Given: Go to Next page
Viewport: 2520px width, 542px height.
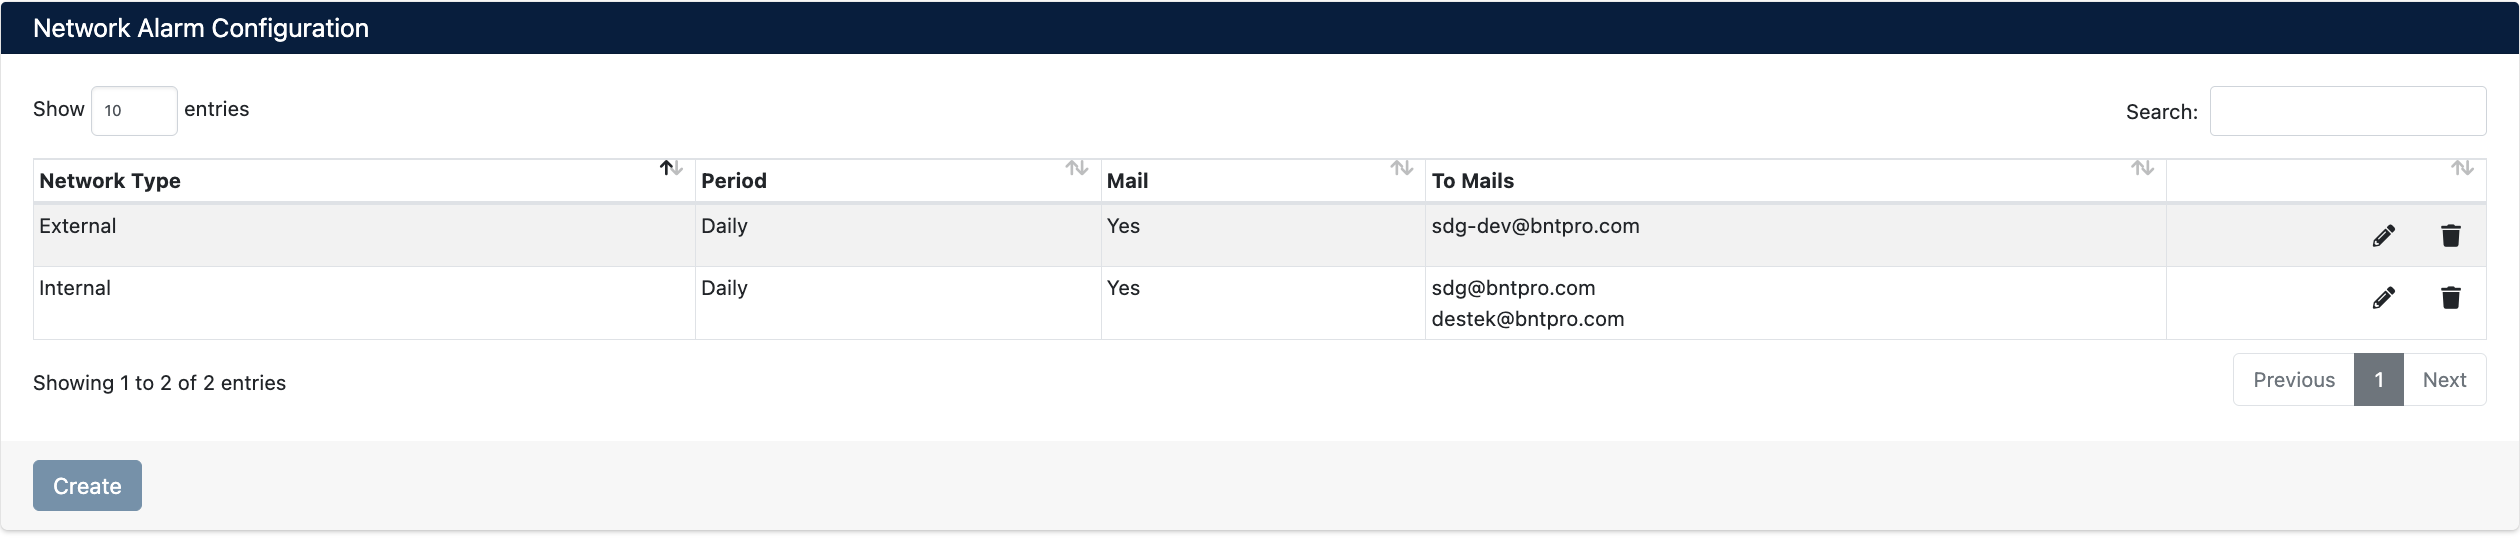Looking at the screenshot, I should [x=2444, y=380].
